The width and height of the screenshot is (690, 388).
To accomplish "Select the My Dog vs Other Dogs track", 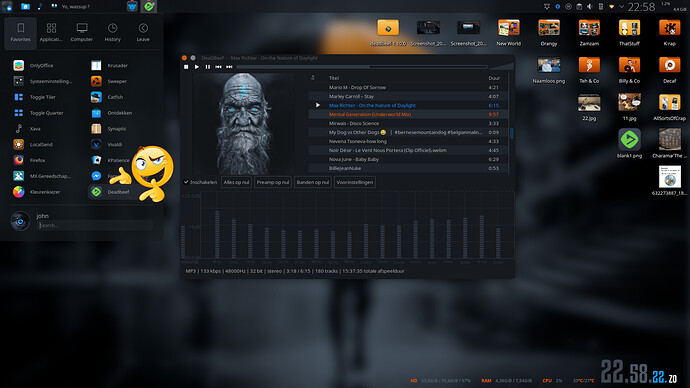I will click(x=408, y=132).
